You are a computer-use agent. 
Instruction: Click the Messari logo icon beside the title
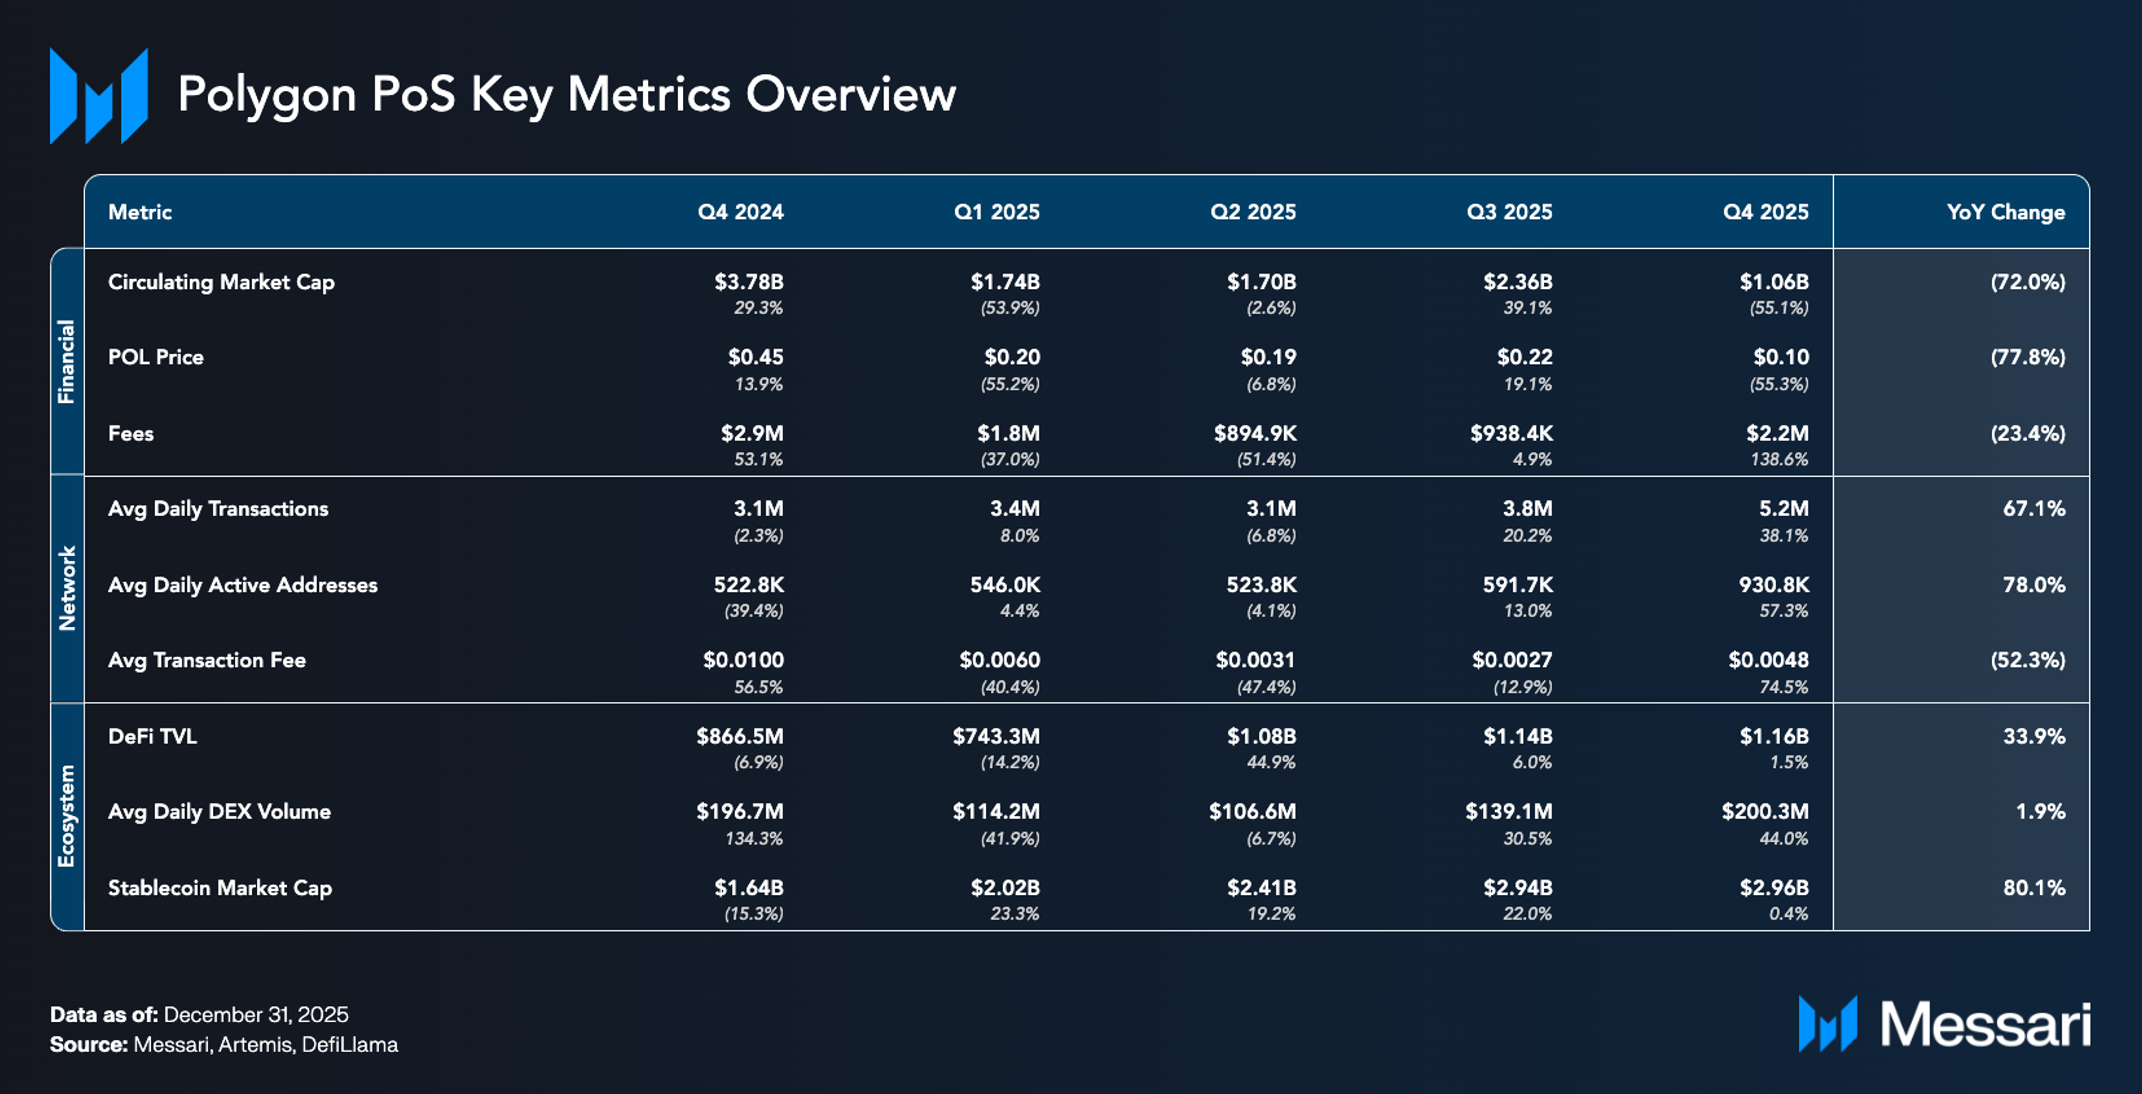click(x=99, y=96)
